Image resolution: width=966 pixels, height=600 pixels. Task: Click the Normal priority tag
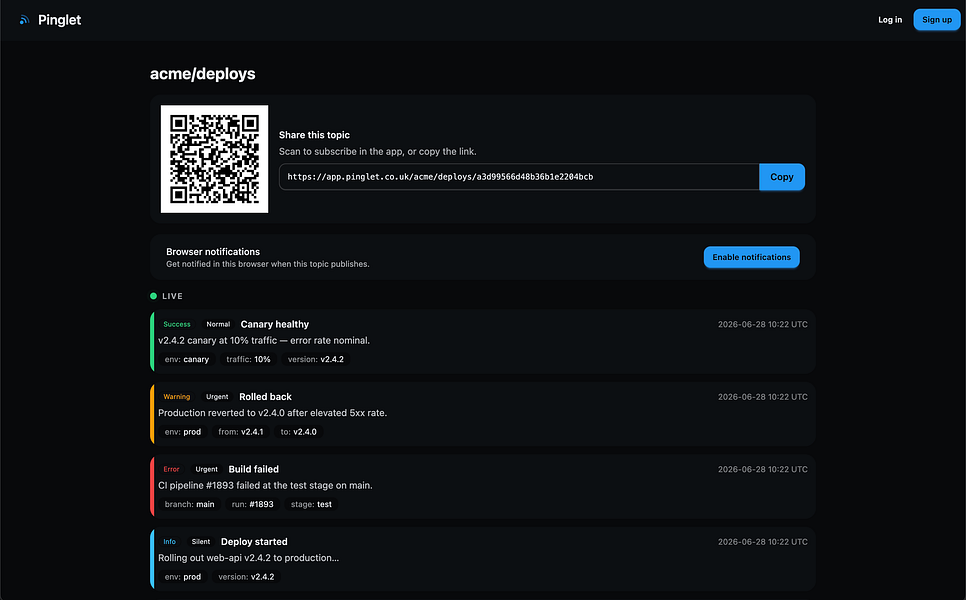[218, 324]
